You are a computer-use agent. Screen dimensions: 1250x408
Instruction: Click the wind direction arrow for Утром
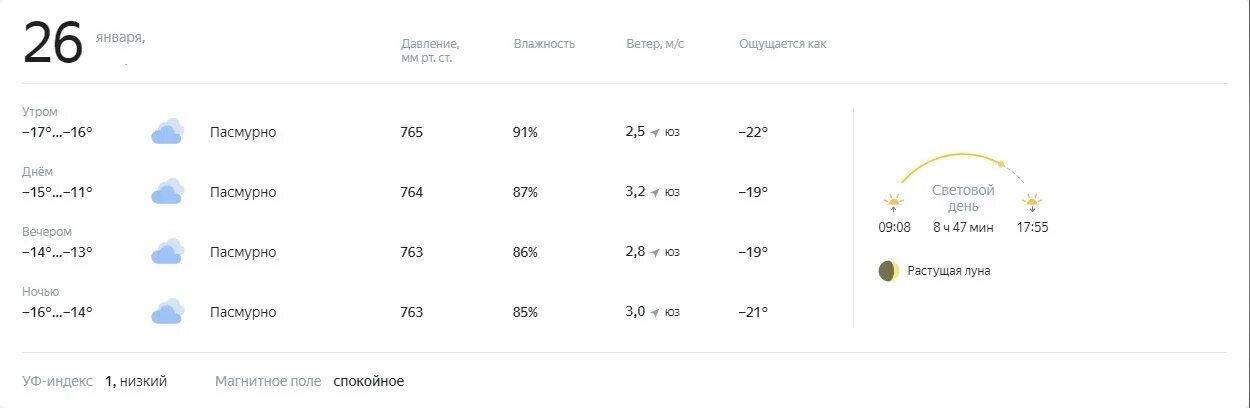(655, 133)
